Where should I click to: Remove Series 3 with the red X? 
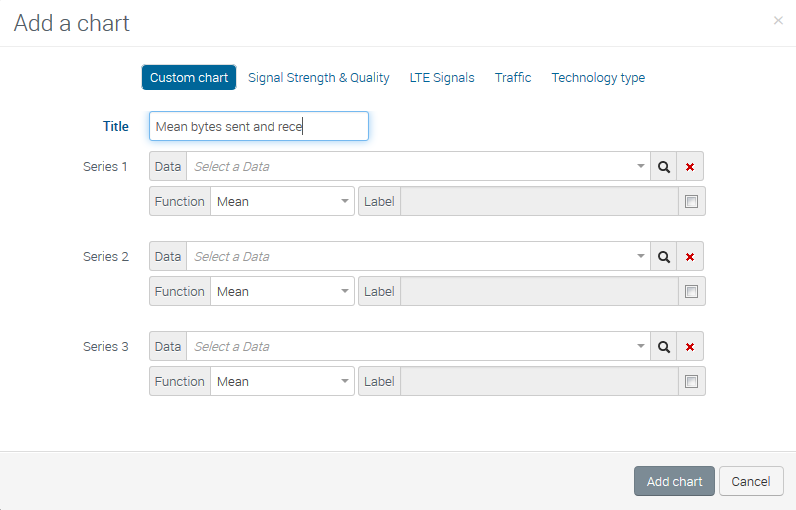click(x=690, y=347)
